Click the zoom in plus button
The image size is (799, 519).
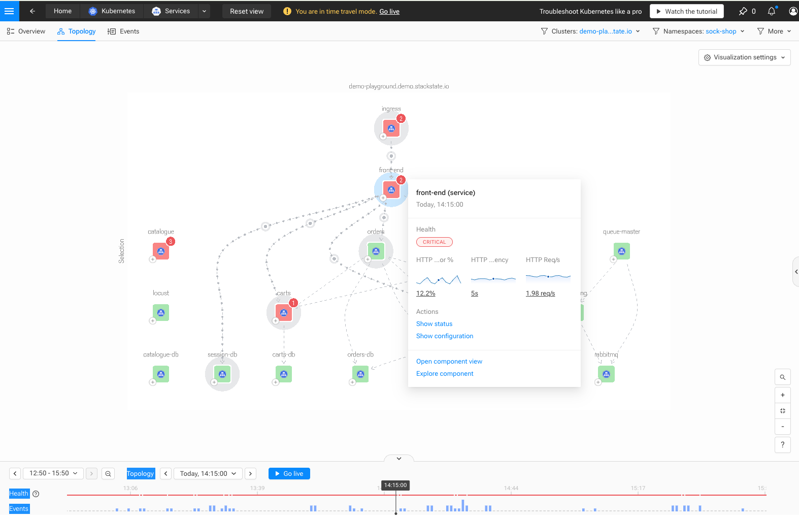pyautogui.click(x=783, y=395)
